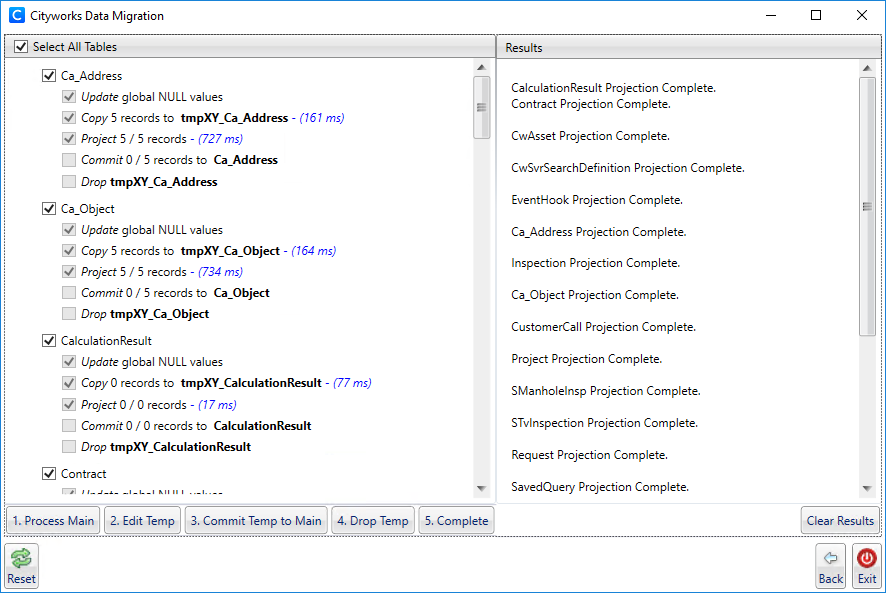Click the Results scroll down arrow
886x593 pixels.
pyautogui.click(x=867, y=488)
